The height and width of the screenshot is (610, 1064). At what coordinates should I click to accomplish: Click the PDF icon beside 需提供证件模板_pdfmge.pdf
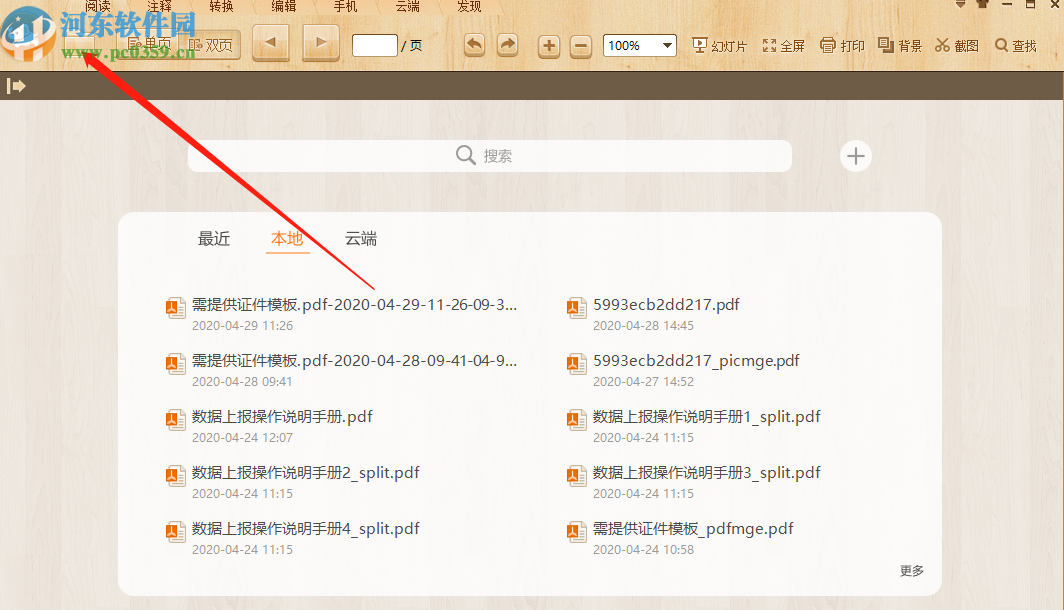(x=577, y=531)
